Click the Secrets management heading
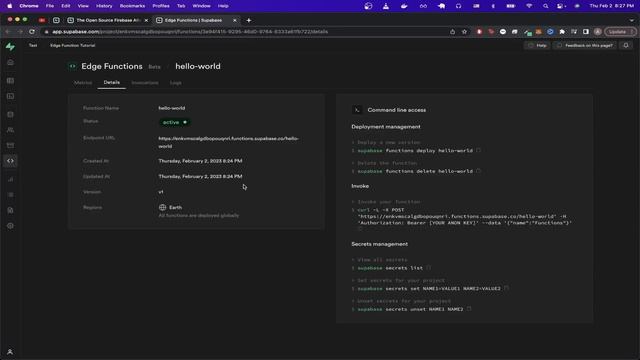640x360 pixels. pyautogui.click(x=379, y=244)
